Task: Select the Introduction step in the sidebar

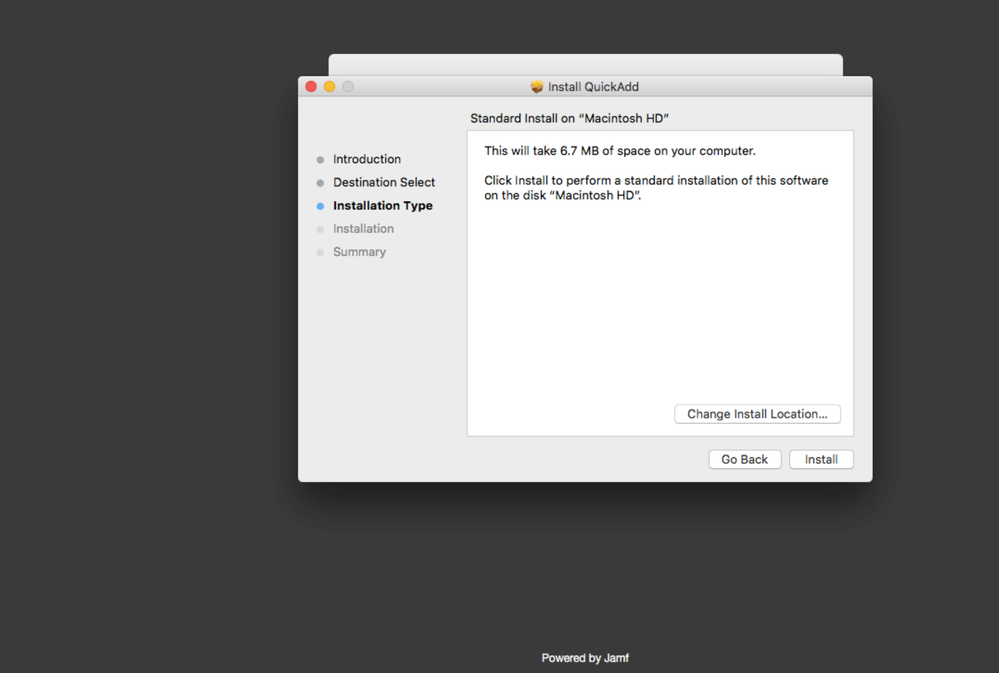Action: tap(367, 159)
